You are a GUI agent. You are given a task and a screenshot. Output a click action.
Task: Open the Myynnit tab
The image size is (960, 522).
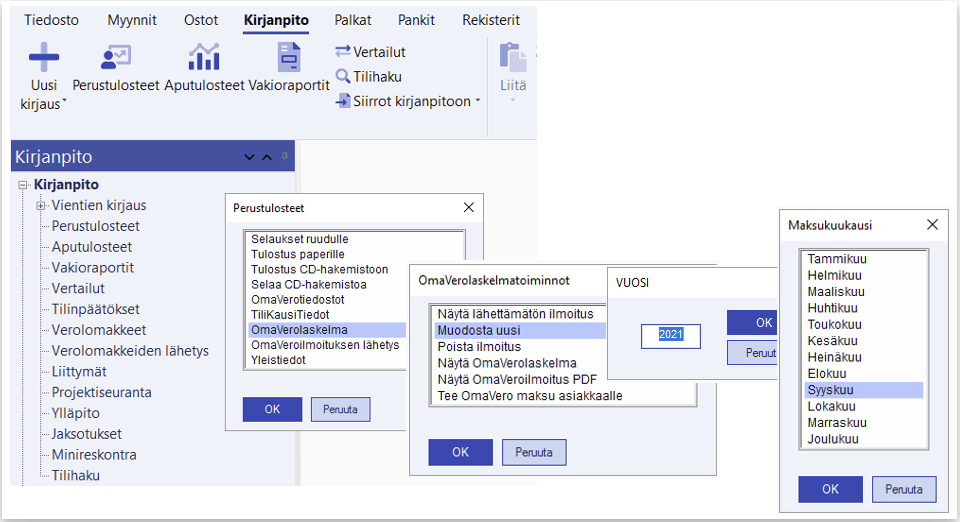pos(134,20)
